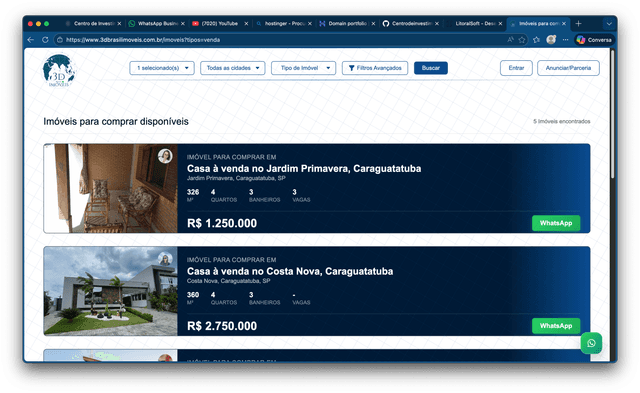Click the 3D Imóveis globe logo
Screen dimensions: 640x393
(59, 70)
